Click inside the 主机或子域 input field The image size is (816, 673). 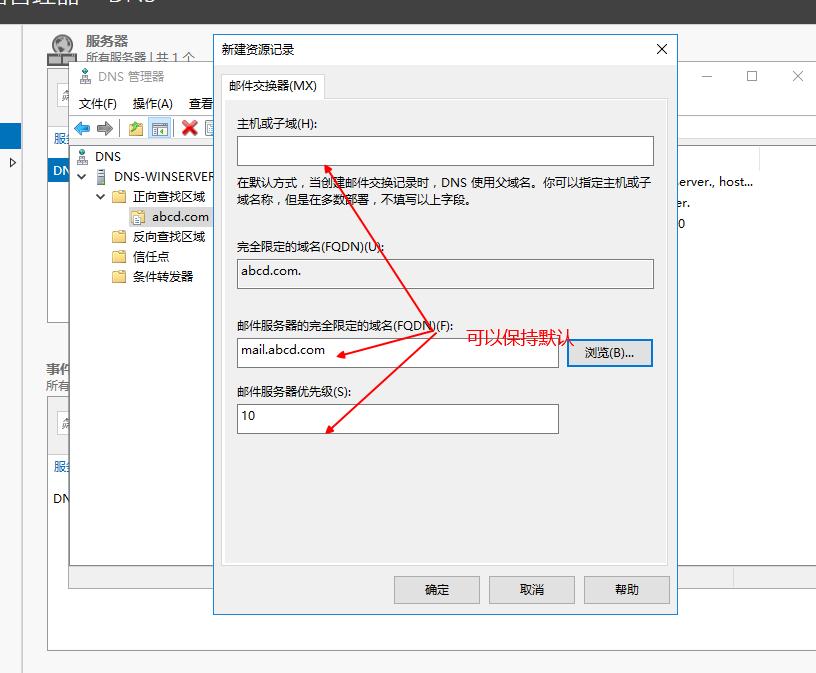click(x=444, y=150)
